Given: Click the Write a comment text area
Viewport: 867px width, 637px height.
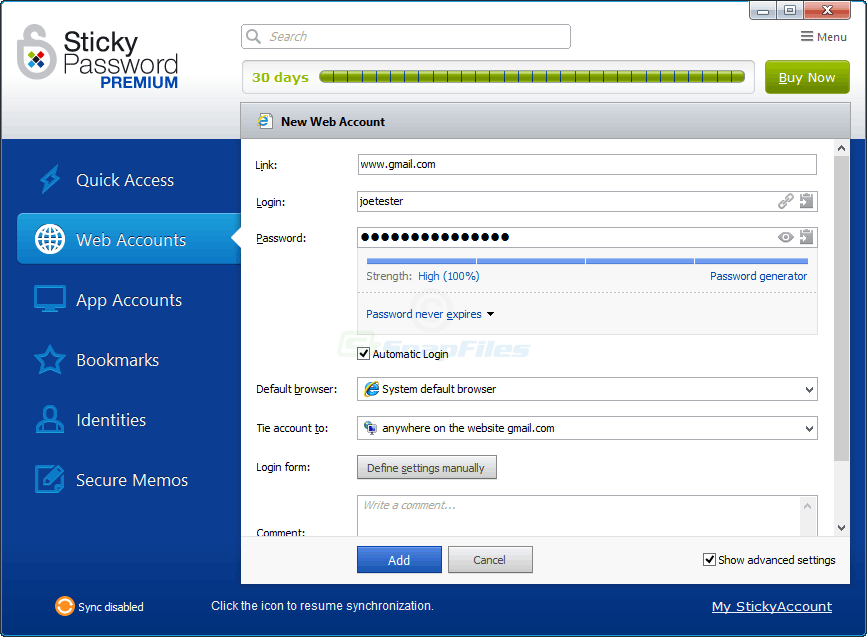Looking at the screenshot, I should point(578,516).
